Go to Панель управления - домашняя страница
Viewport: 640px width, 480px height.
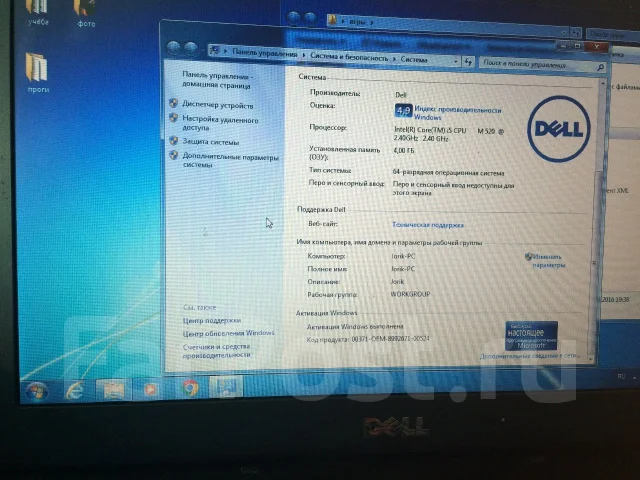point(217,80)
